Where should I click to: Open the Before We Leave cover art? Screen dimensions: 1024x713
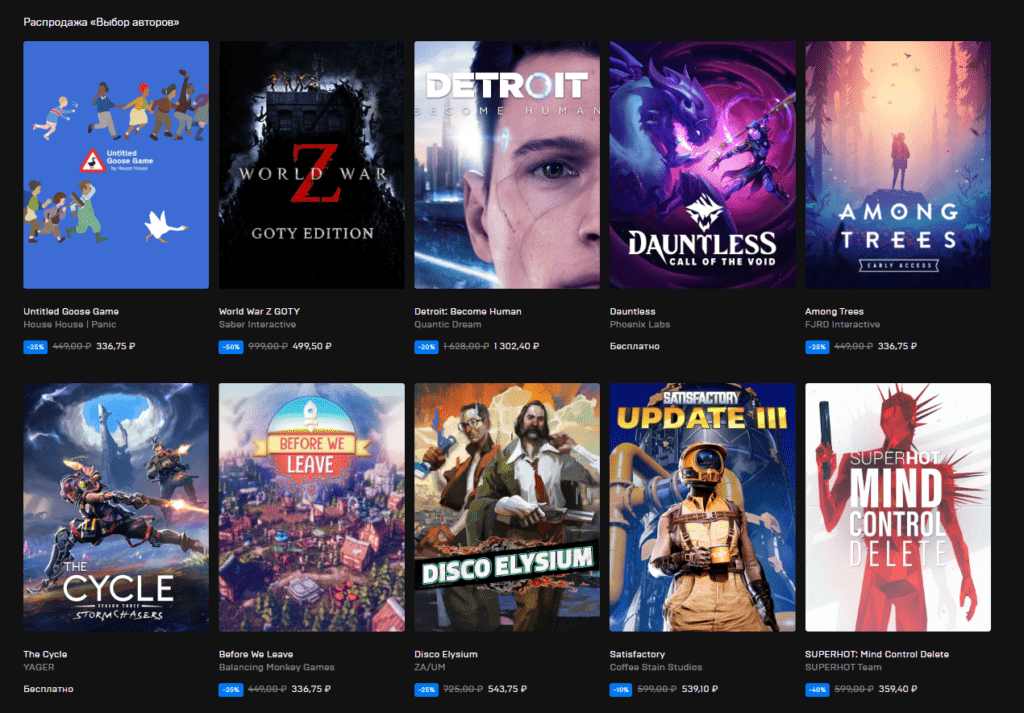312,507
